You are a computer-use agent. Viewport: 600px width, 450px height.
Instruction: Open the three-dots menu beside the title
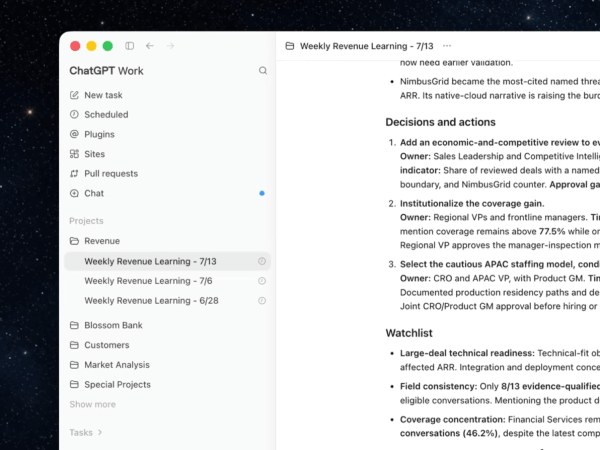[447, 46]
